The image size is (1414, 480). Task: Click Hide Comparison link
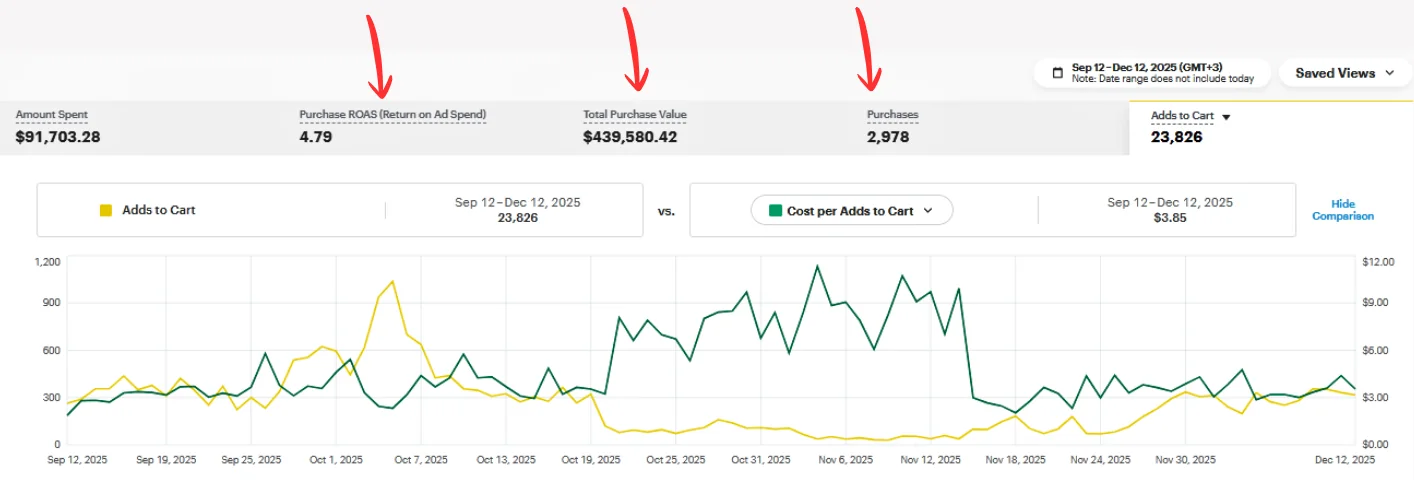click(1343, 210)
